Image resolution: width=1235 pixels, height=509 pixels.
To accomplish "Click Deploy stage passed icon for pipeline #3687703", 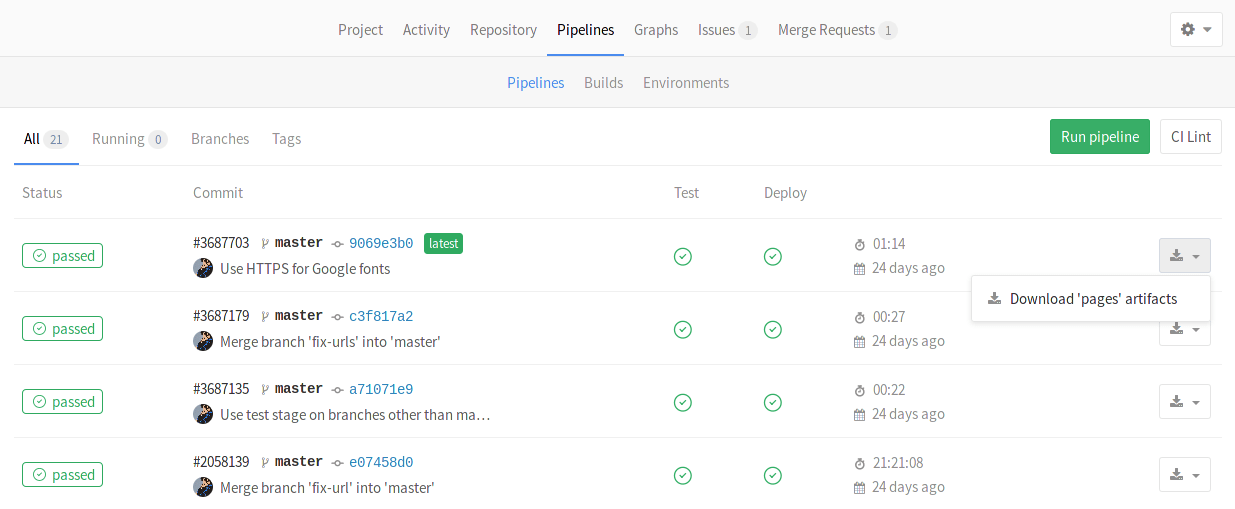I will coord(773,257).
